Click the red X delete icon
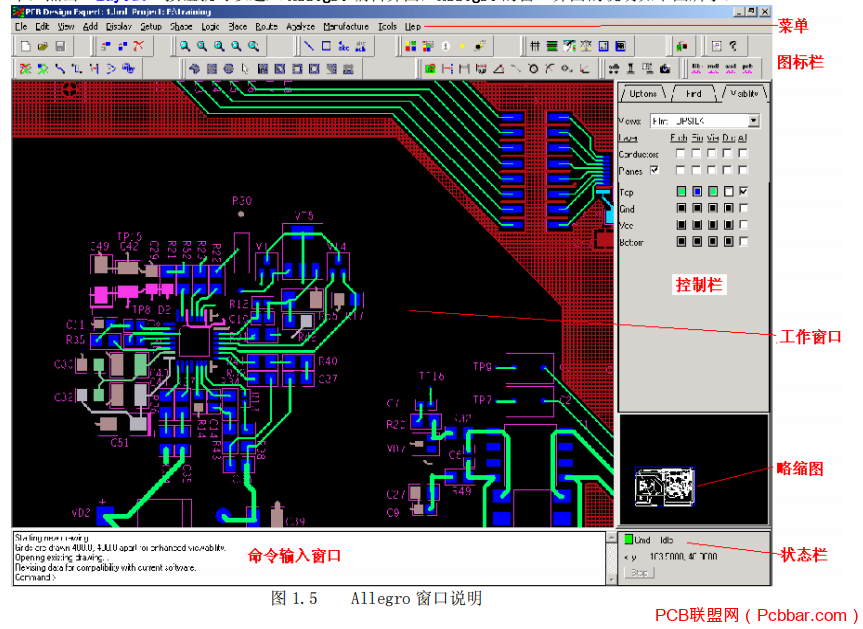863x629 pixels. click(139, 46)
